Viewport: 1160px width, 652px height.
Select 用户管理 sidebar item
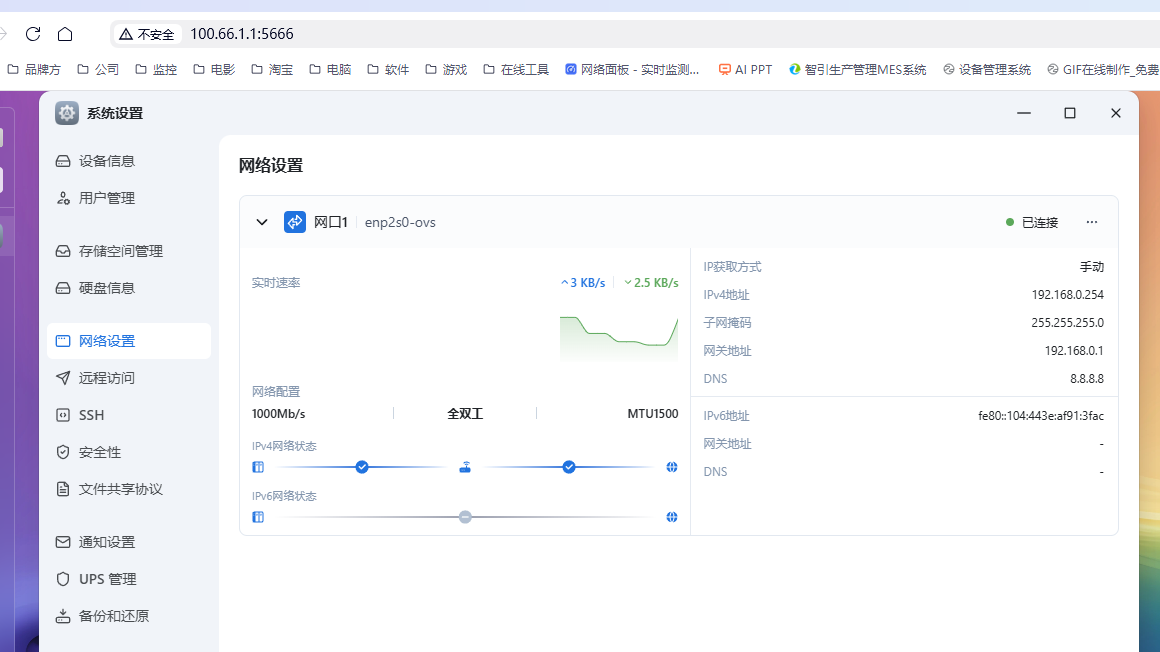pyautogui.click(x=106, y=198)
